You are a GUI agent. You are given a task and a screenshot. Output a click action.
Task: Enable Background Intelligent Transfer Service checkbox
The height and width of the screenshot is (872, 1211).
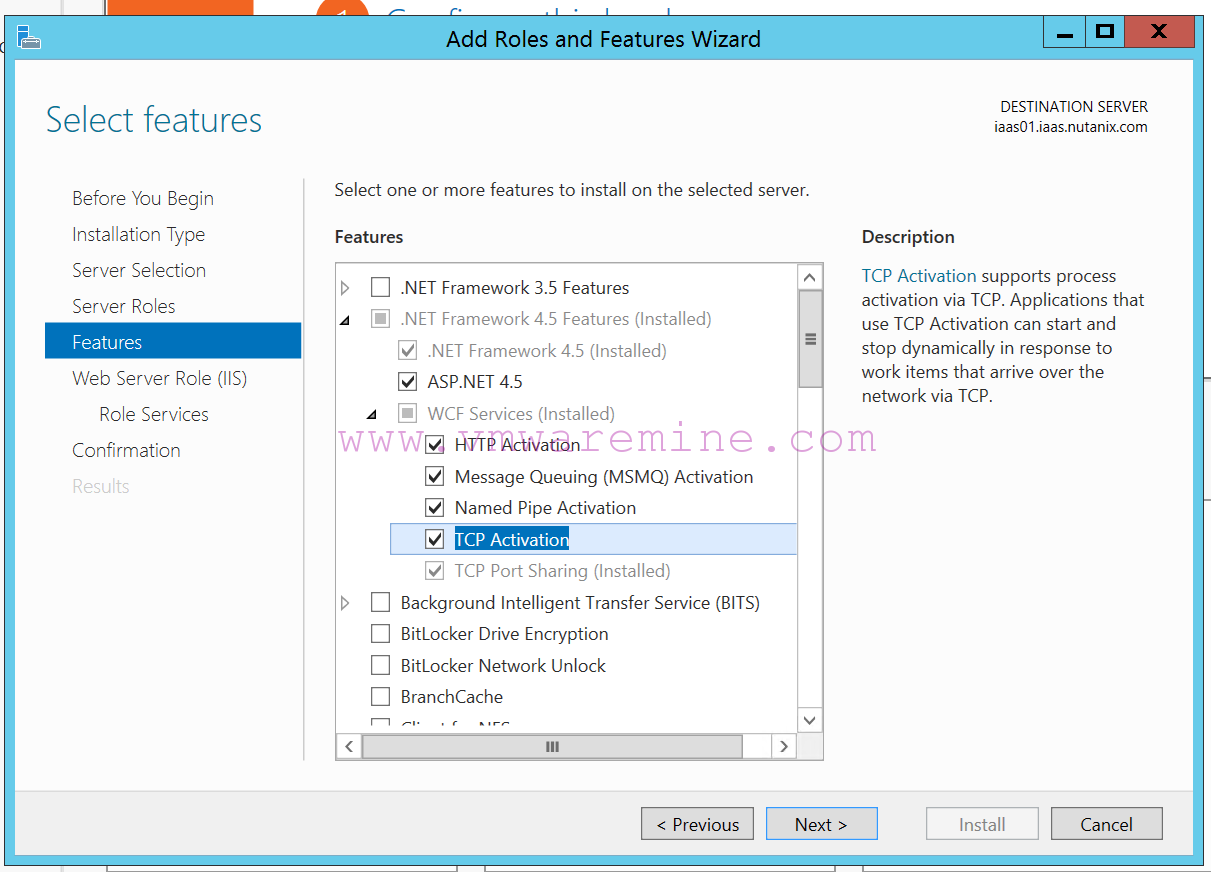pos(380,603)
